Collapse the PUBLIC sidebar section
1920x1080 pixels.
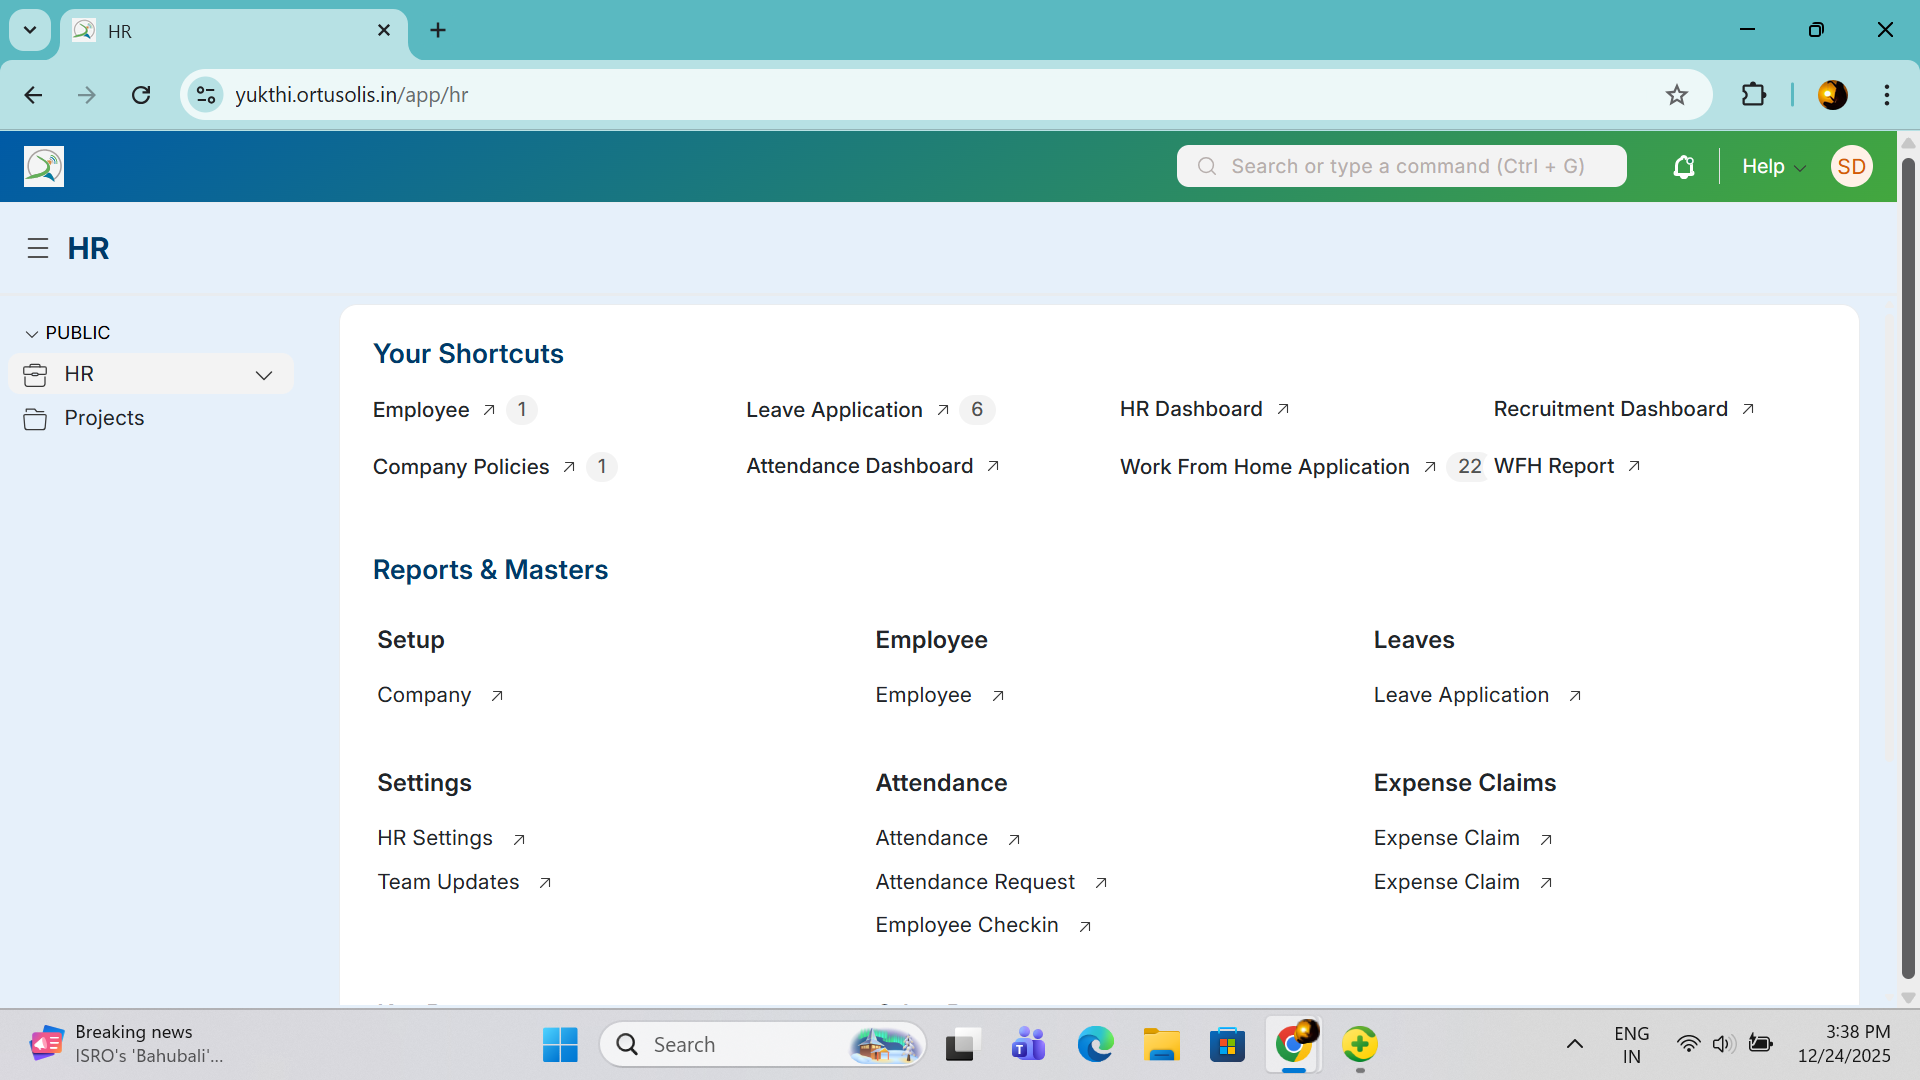point(32,333)
